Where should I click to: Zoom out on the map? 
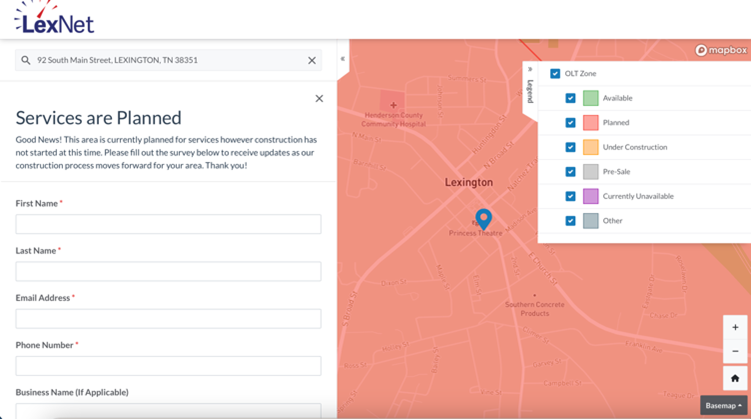735,351
